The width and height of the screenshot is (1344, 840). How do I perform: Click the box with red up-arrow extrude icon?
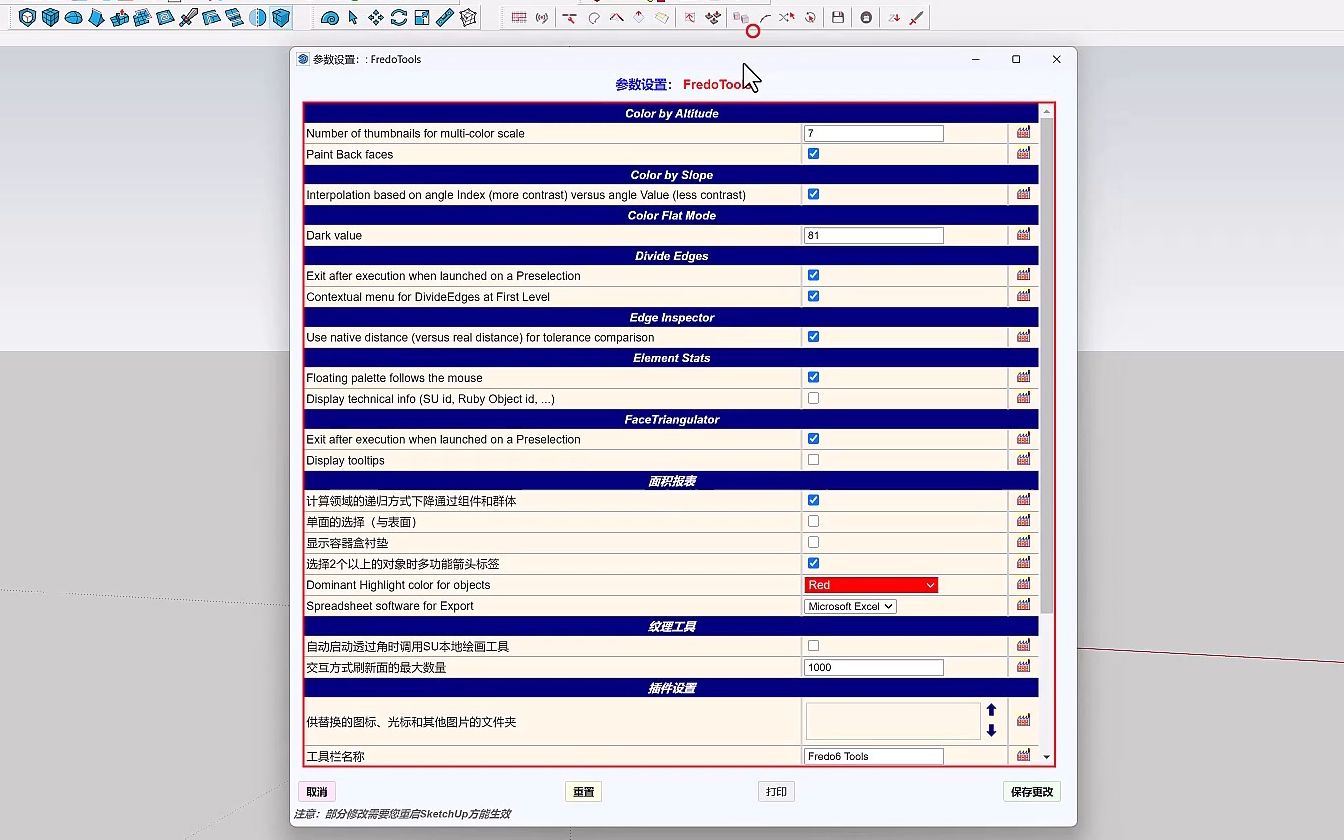(x=120, y=17)
